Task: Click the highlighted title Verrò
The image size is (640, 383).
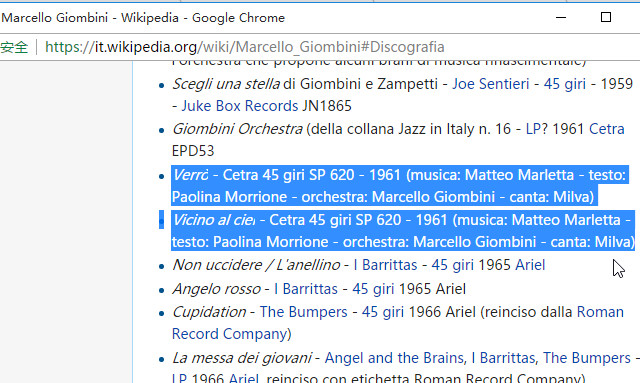Action: click(x=190, y=175)
